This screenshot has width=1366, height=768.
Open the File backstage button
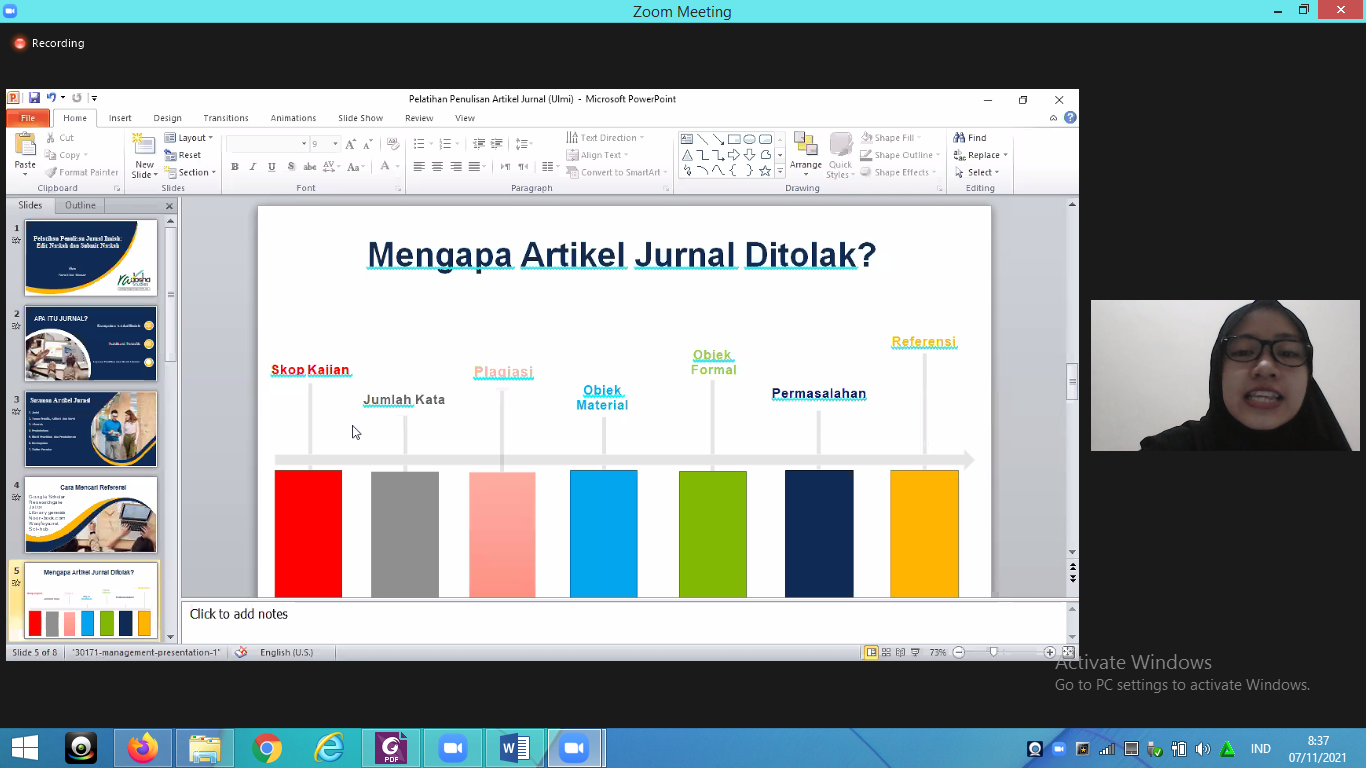(x=28, y=118)
